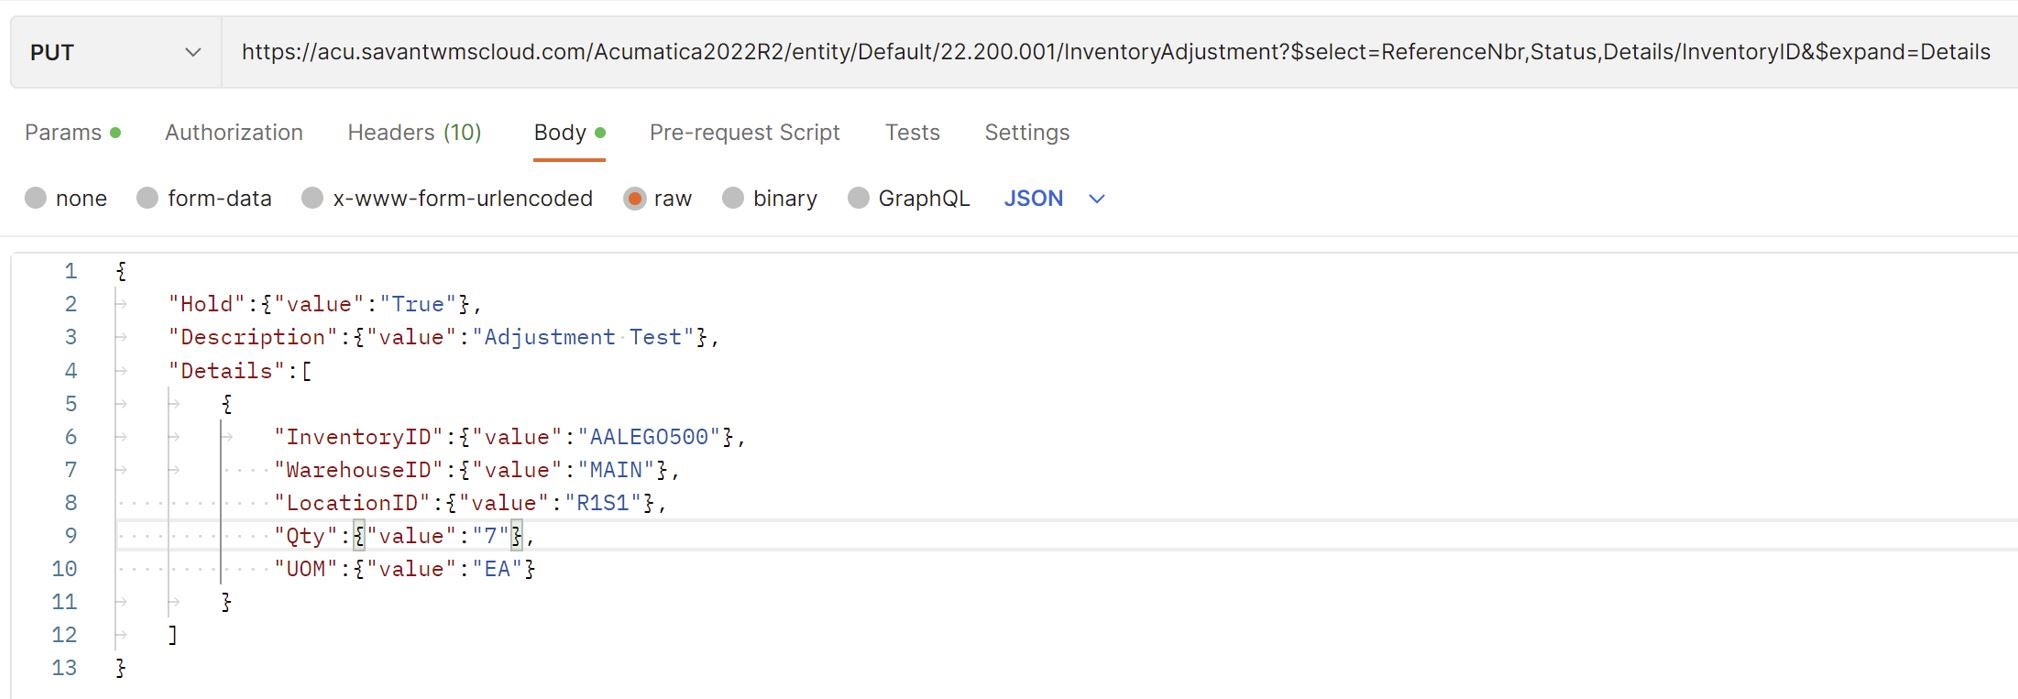The height and width of the screenshot is (699, 2018).
Task: Switch to the Authorization tab
Action: [234, 132]
